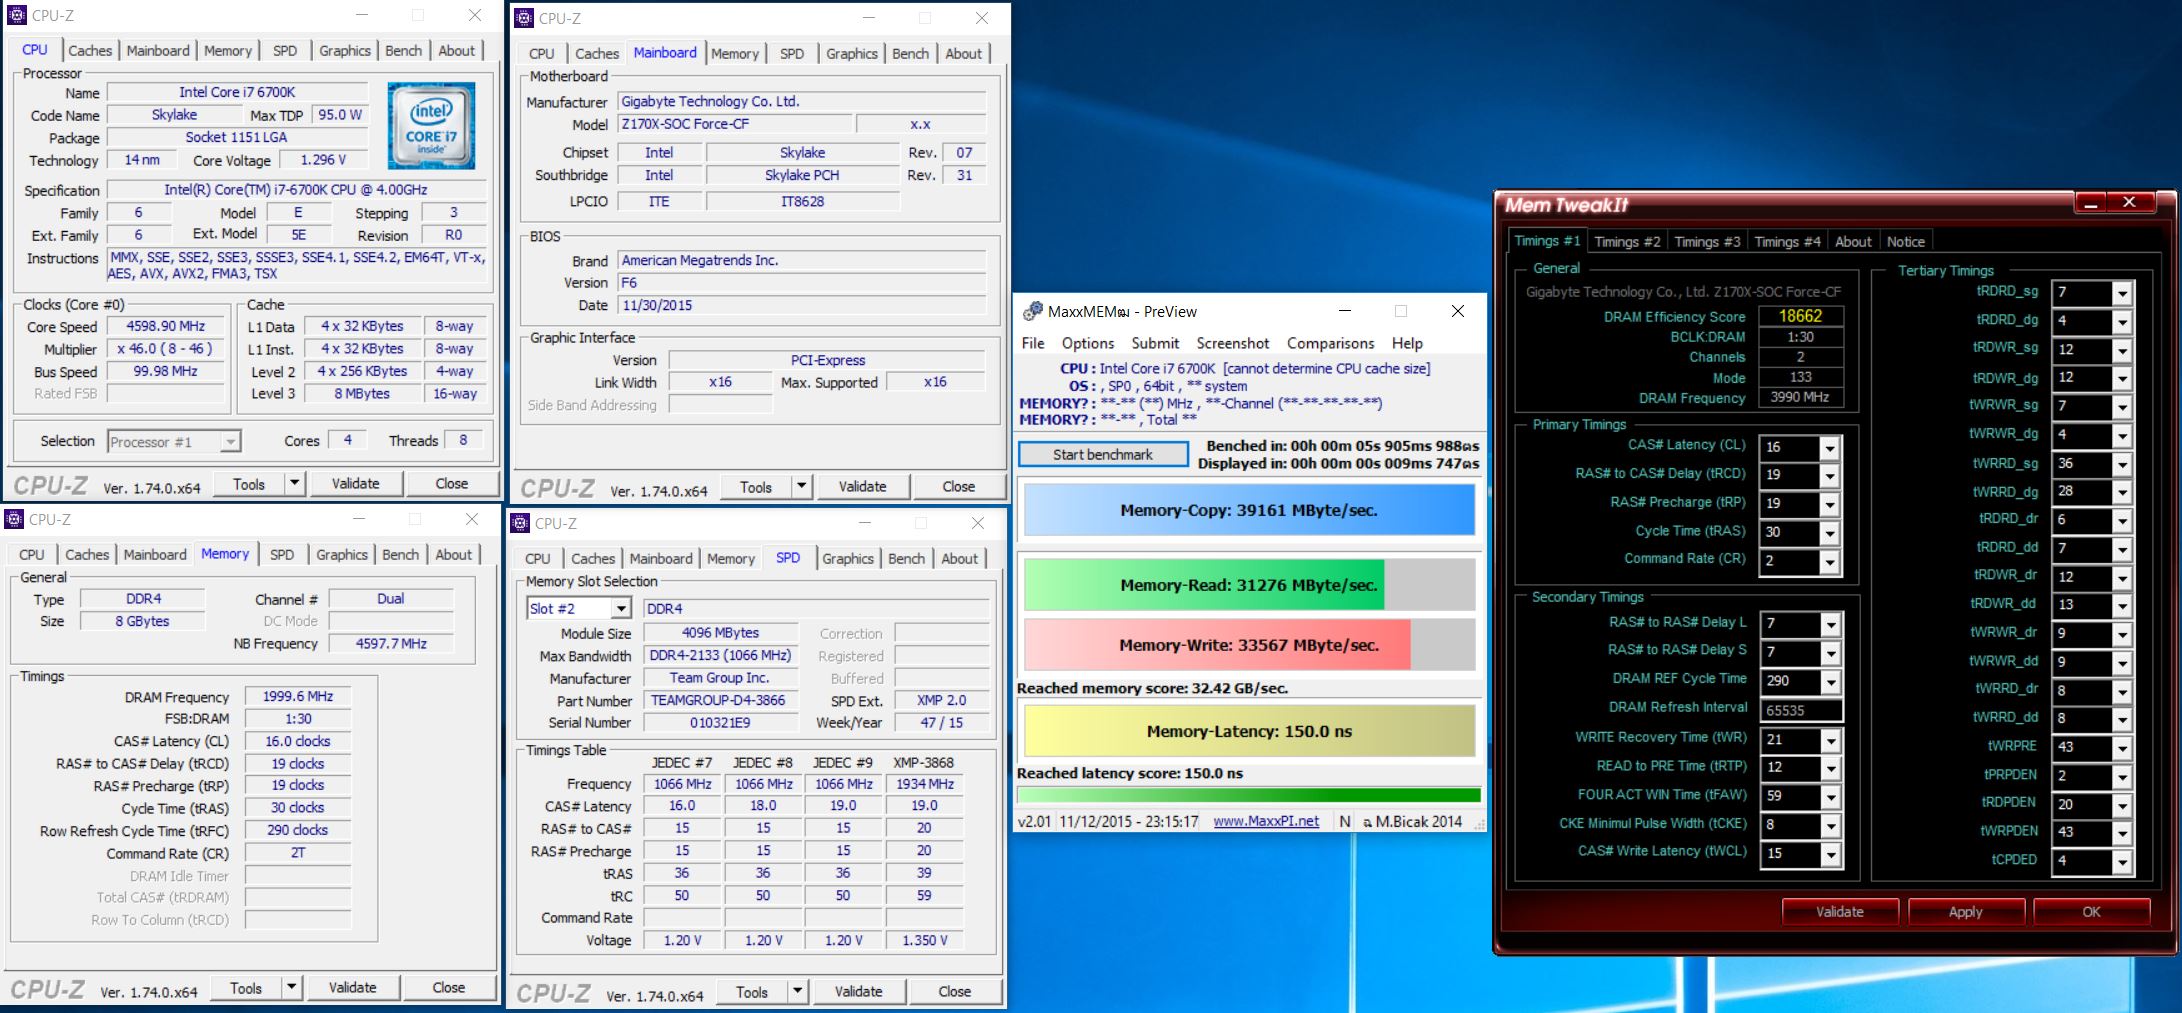The image size is (2182, 1013).
Task: Click Apply button in Mem TweakIt
Action: click(x=1965, y=912)
